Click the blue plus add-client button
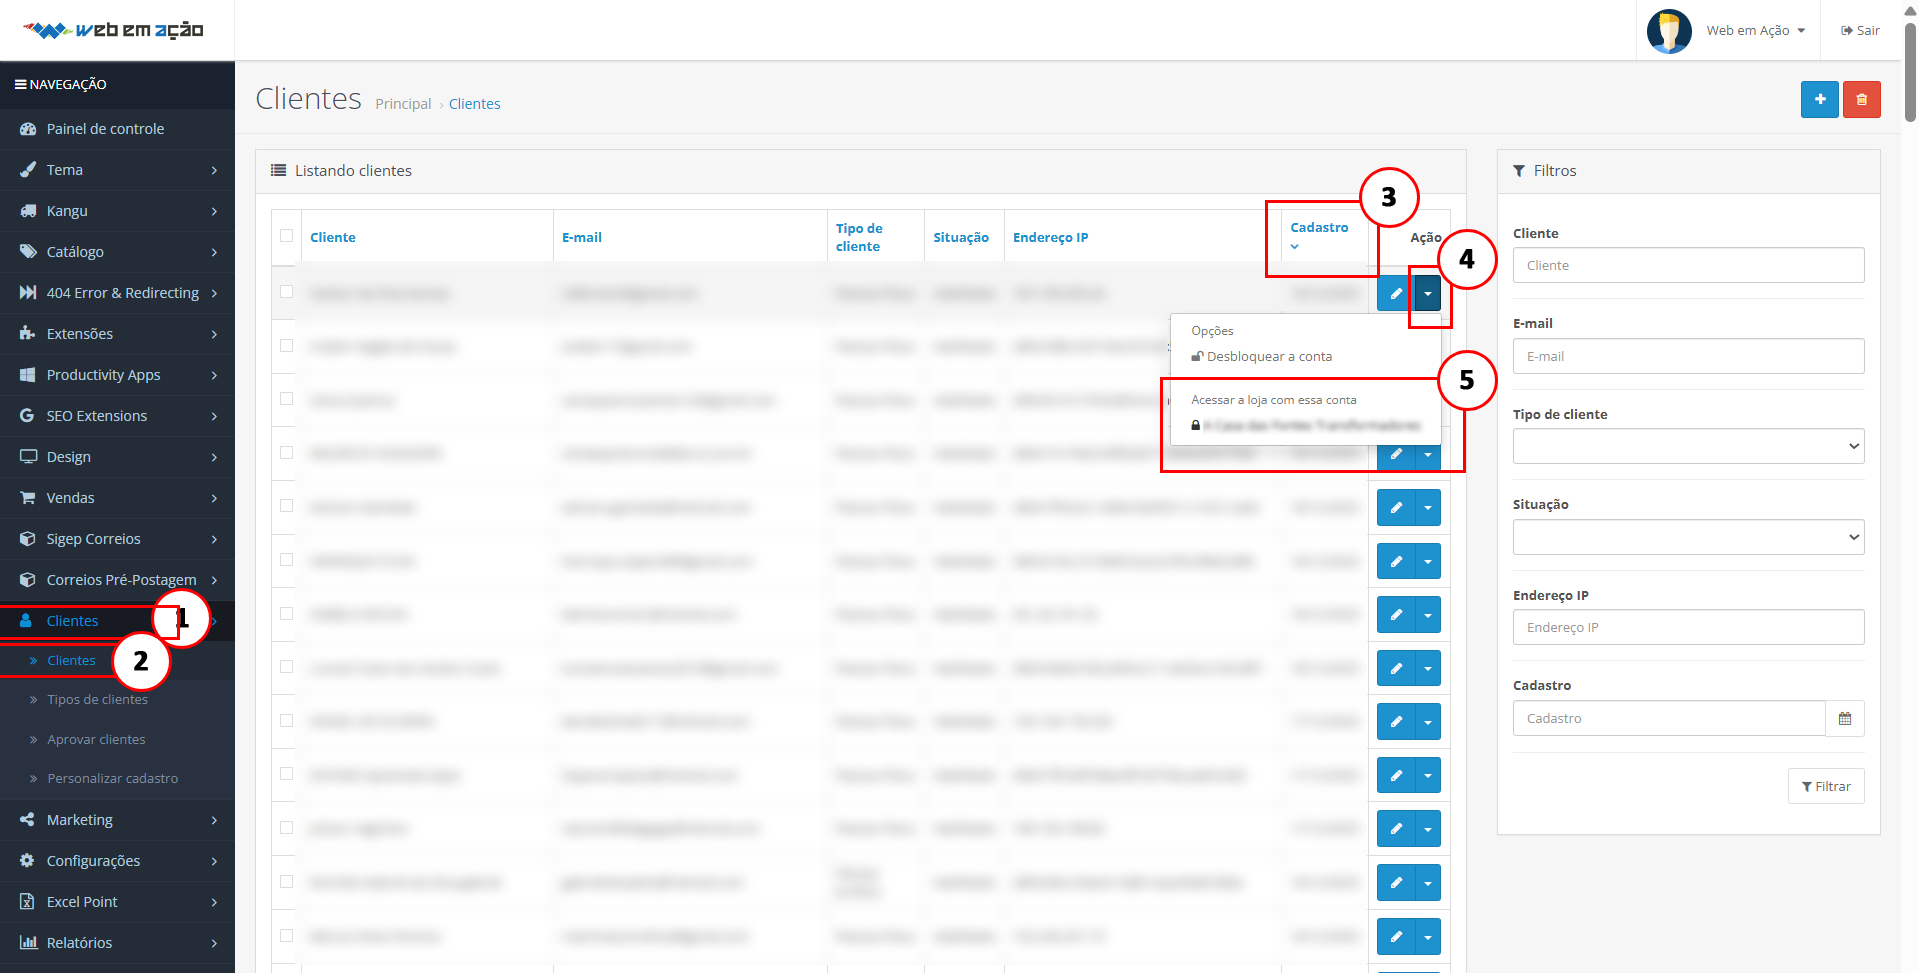 [x=1819, y=99]
